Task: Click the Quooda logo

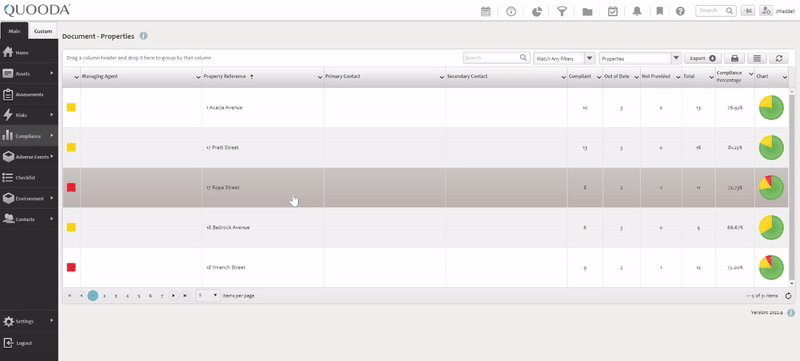Action: click(37, 10)
